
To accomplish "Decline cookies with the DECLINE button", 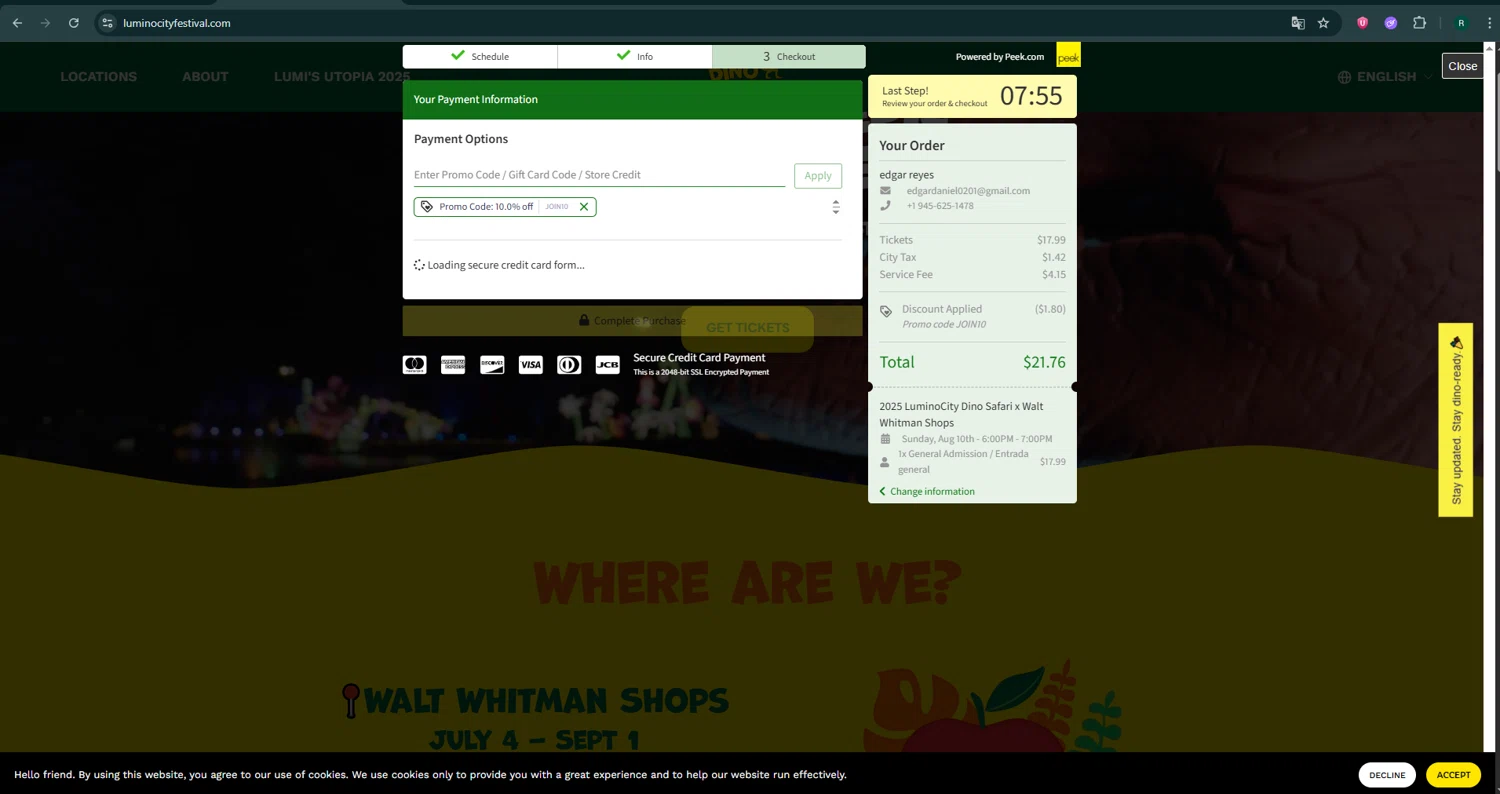I will point(1387,775).
